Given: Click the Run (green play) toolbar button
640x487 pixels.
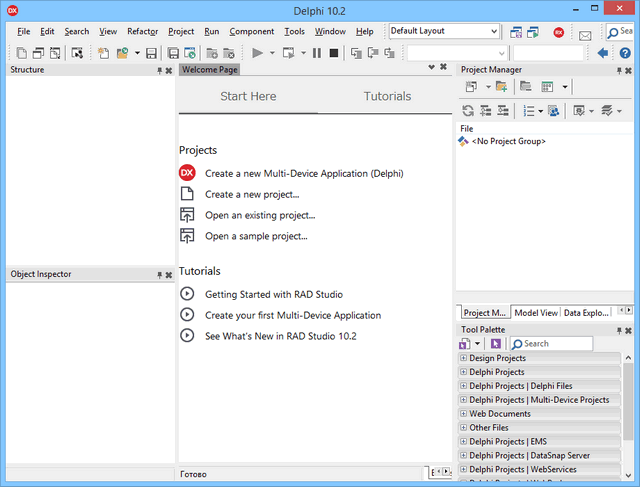Looking at the screenshot, I should click(257, 52).
